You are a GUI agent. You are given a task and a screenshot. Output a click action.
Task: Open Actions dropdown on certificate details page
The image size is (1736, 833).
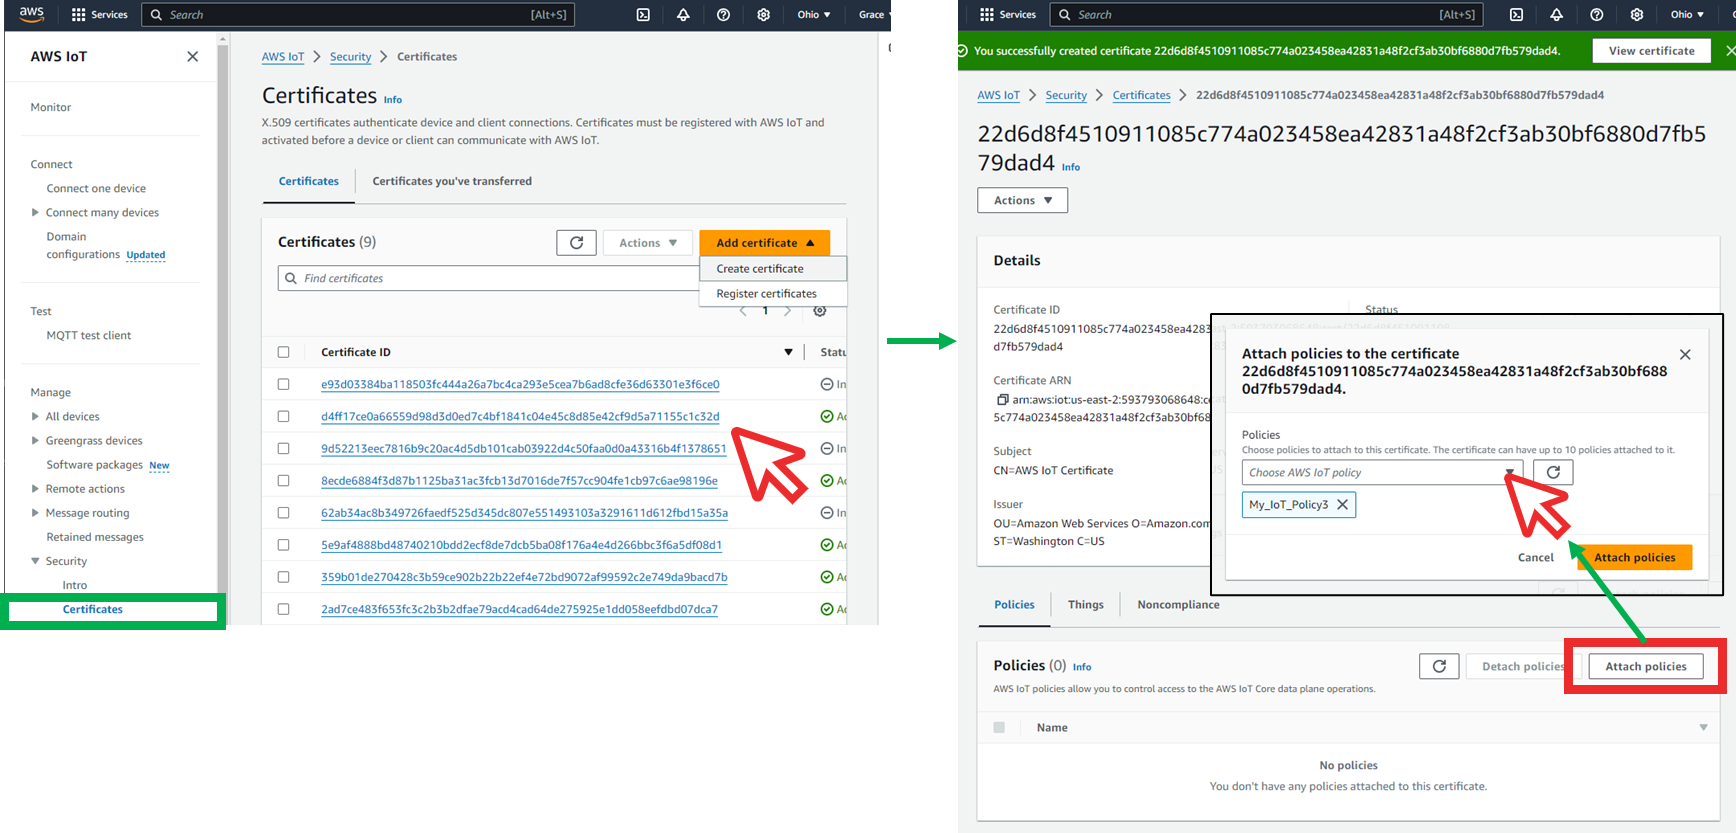point(1022,200)
